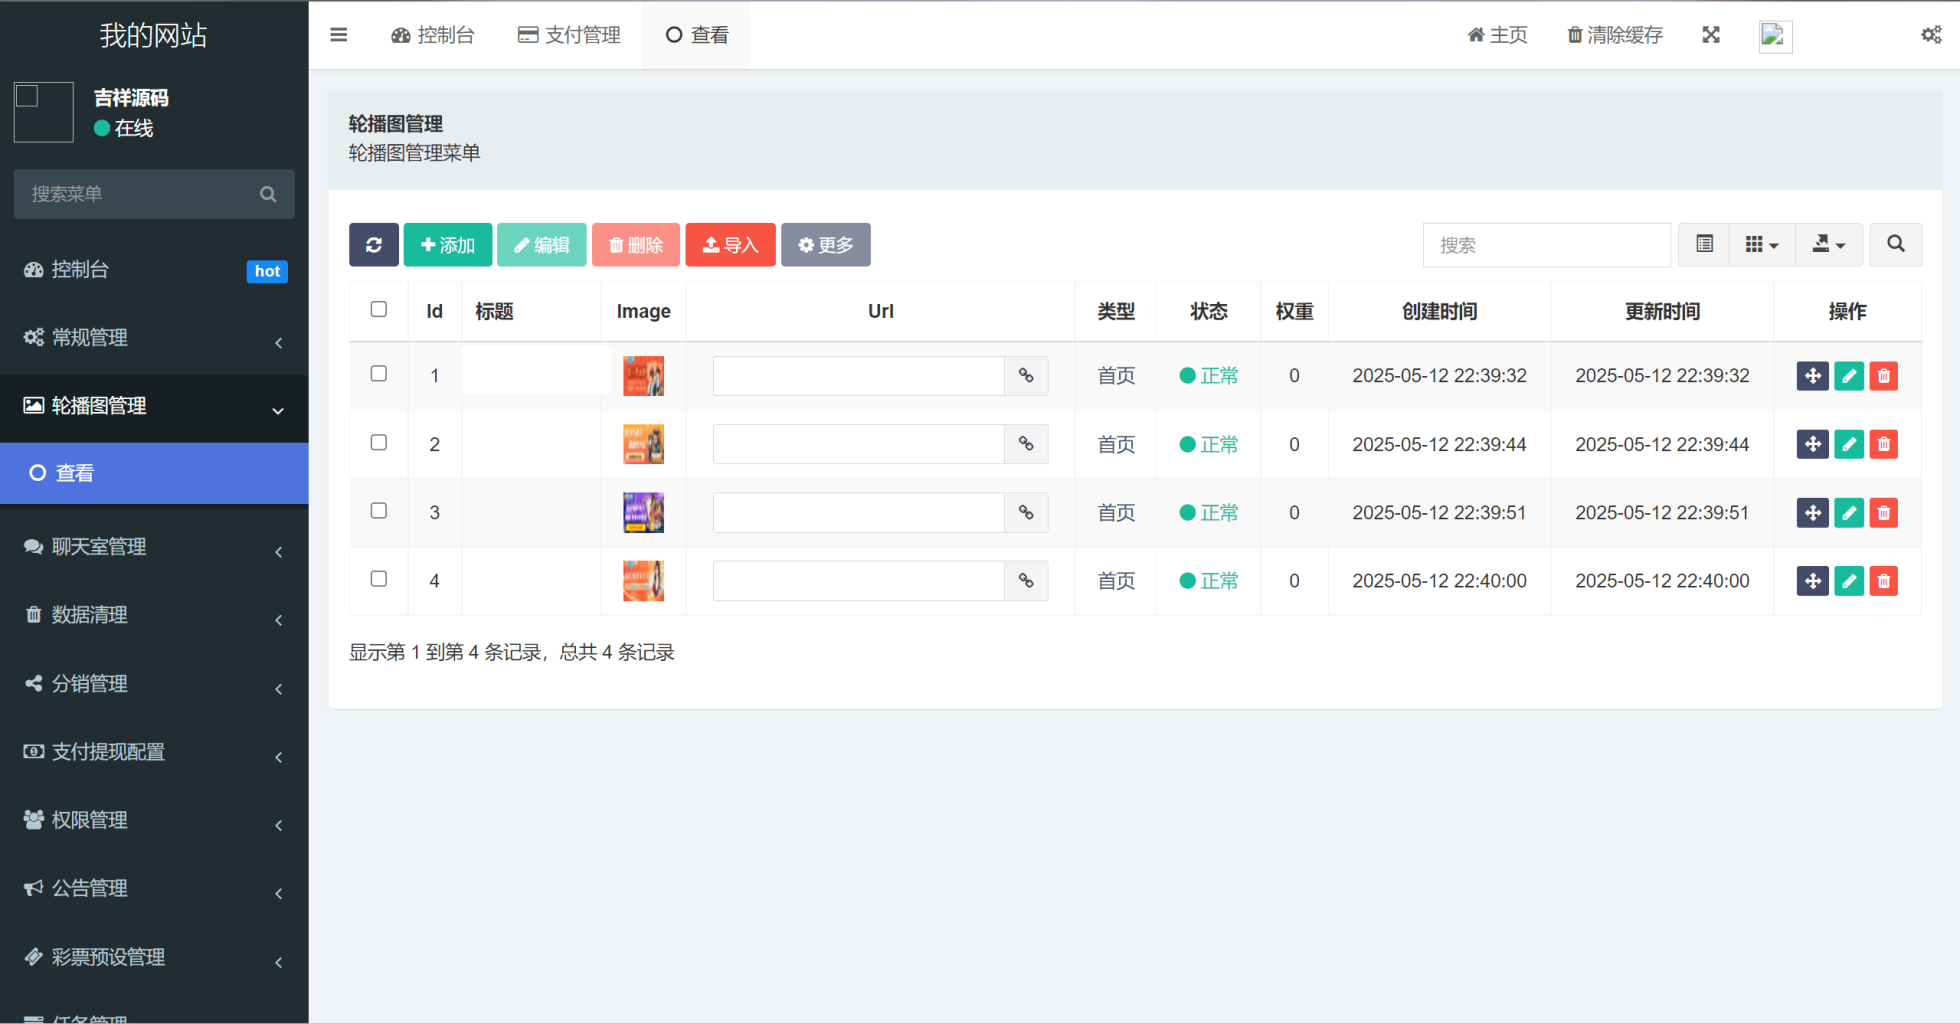Click the link icon in row 2 Url field
This screenshot has height=1024, width=1960.
click(1026, 443)
